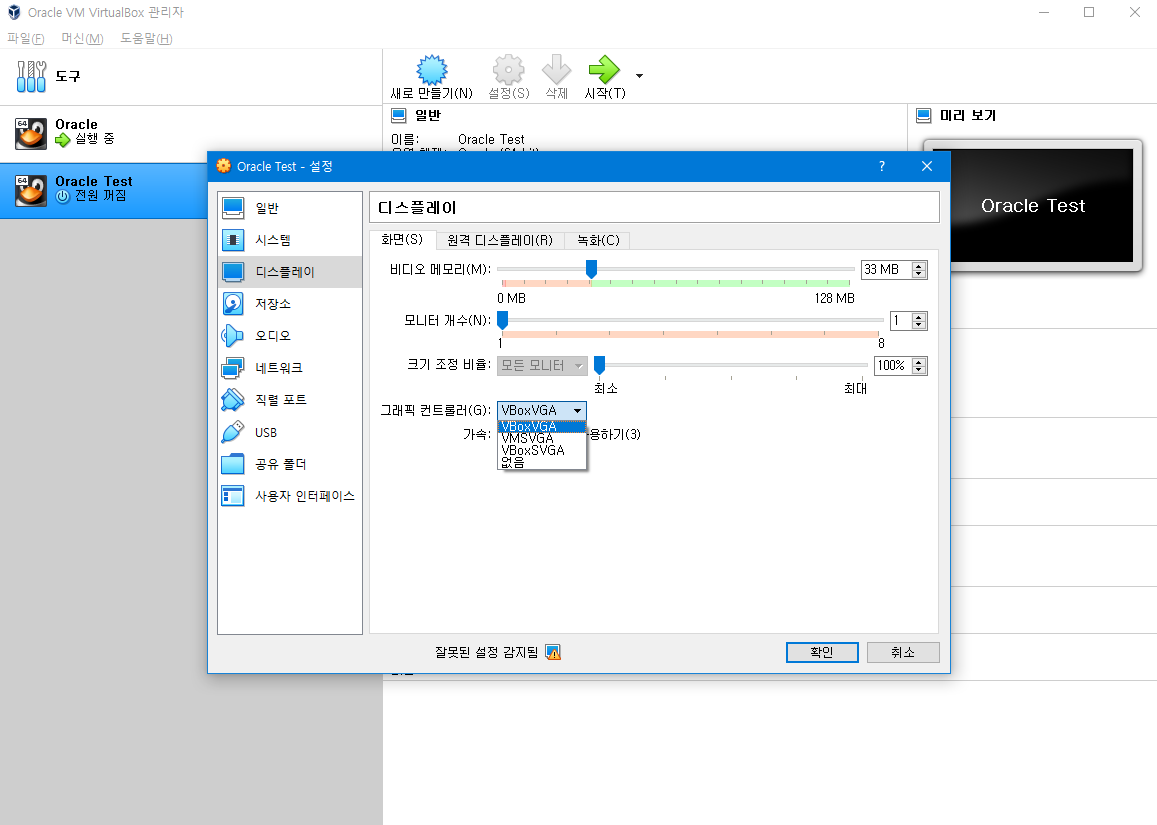Click the Cancel (취소) button

tap(903, 652)
